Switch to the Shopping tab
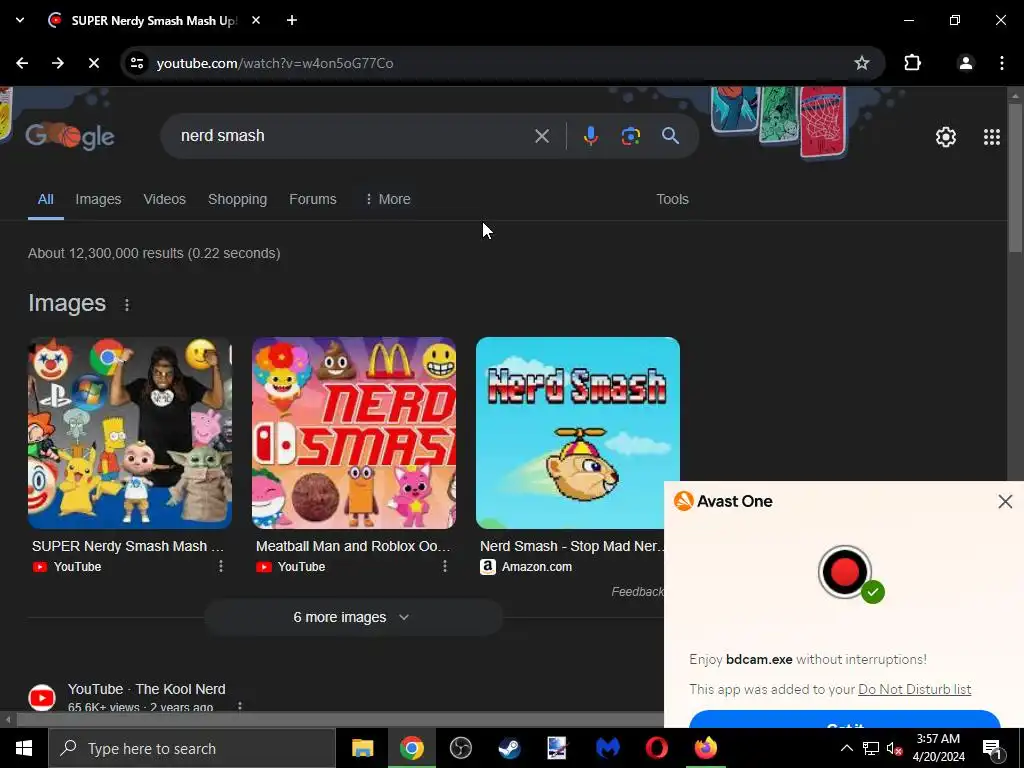 [237, 199]
